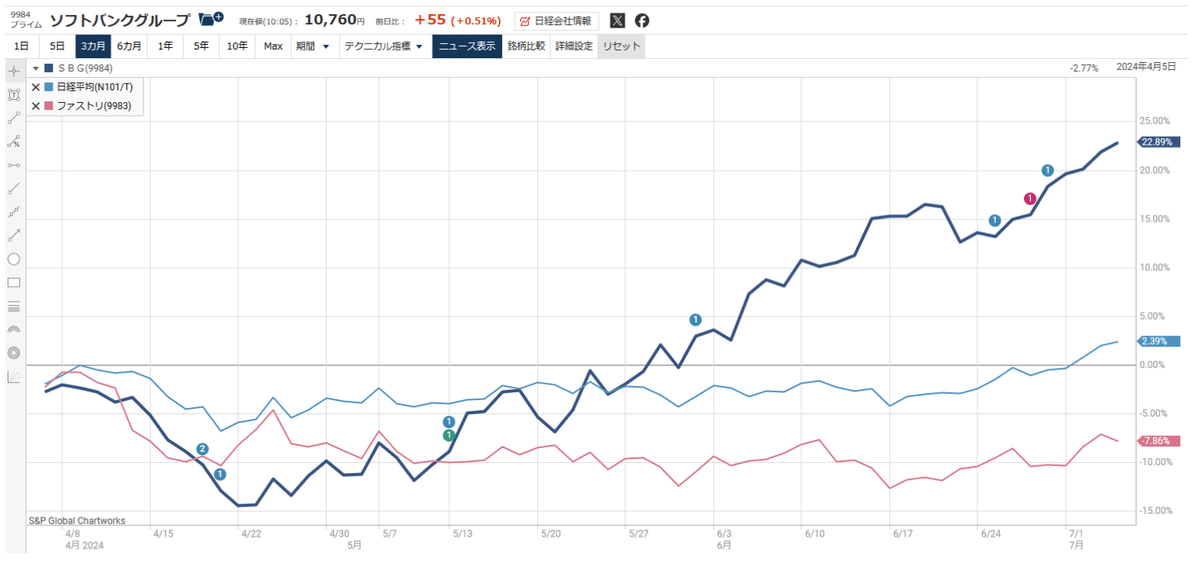This screenshot has width=1200, height=562.
Task: Click the SBG(9984) legend label
Action: (85, 68)
